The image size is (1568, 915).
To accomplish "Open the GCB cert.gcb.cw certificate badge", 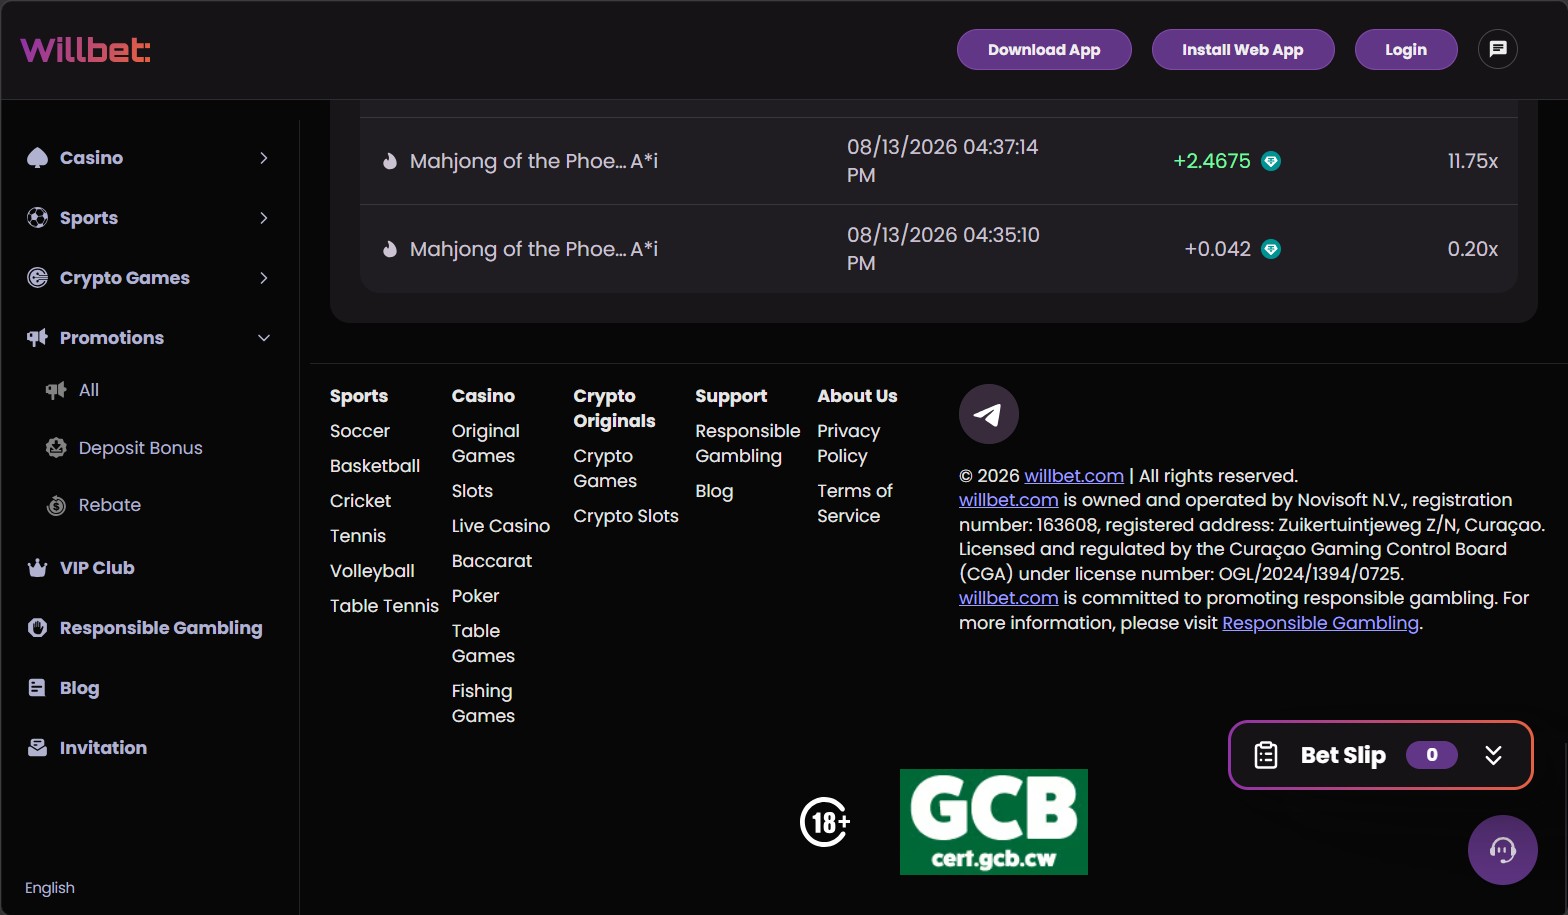I will [994, 822].
